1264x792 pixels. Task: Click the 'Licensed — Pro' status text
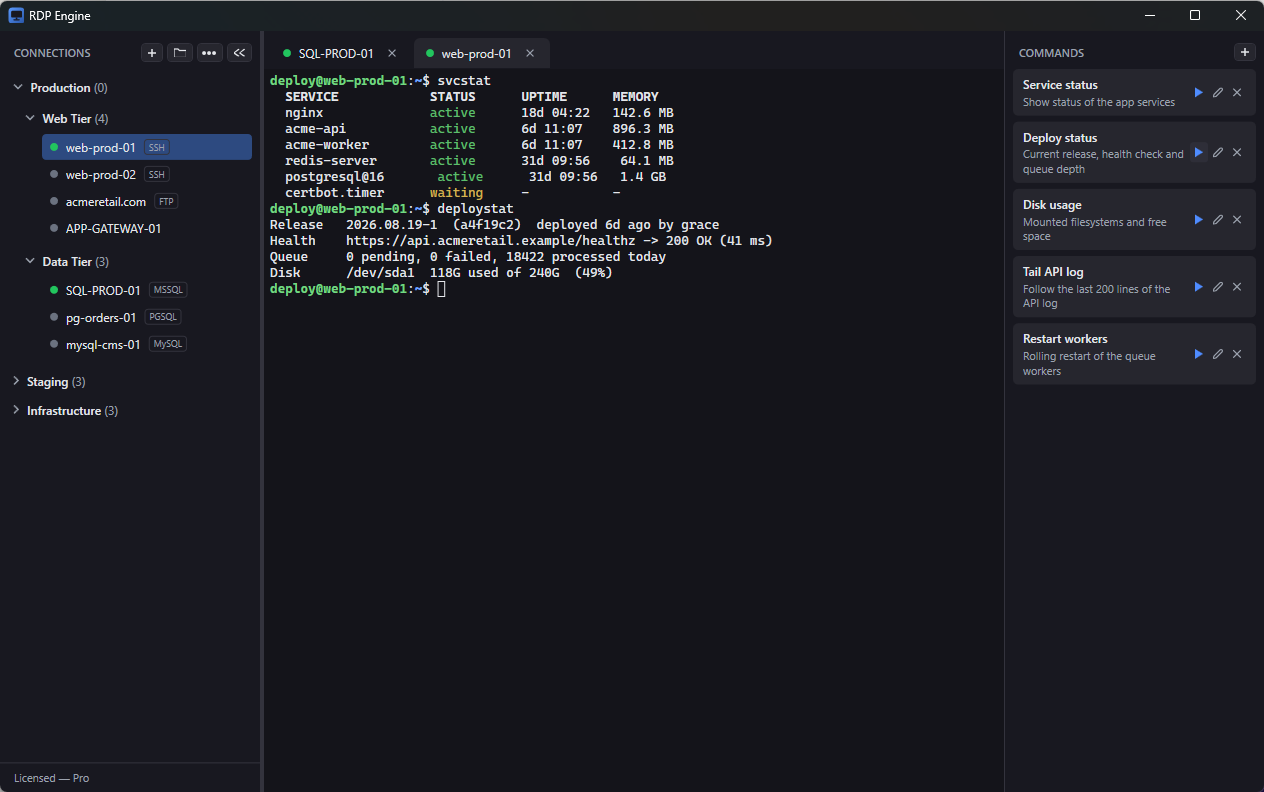tap(51, 778)
